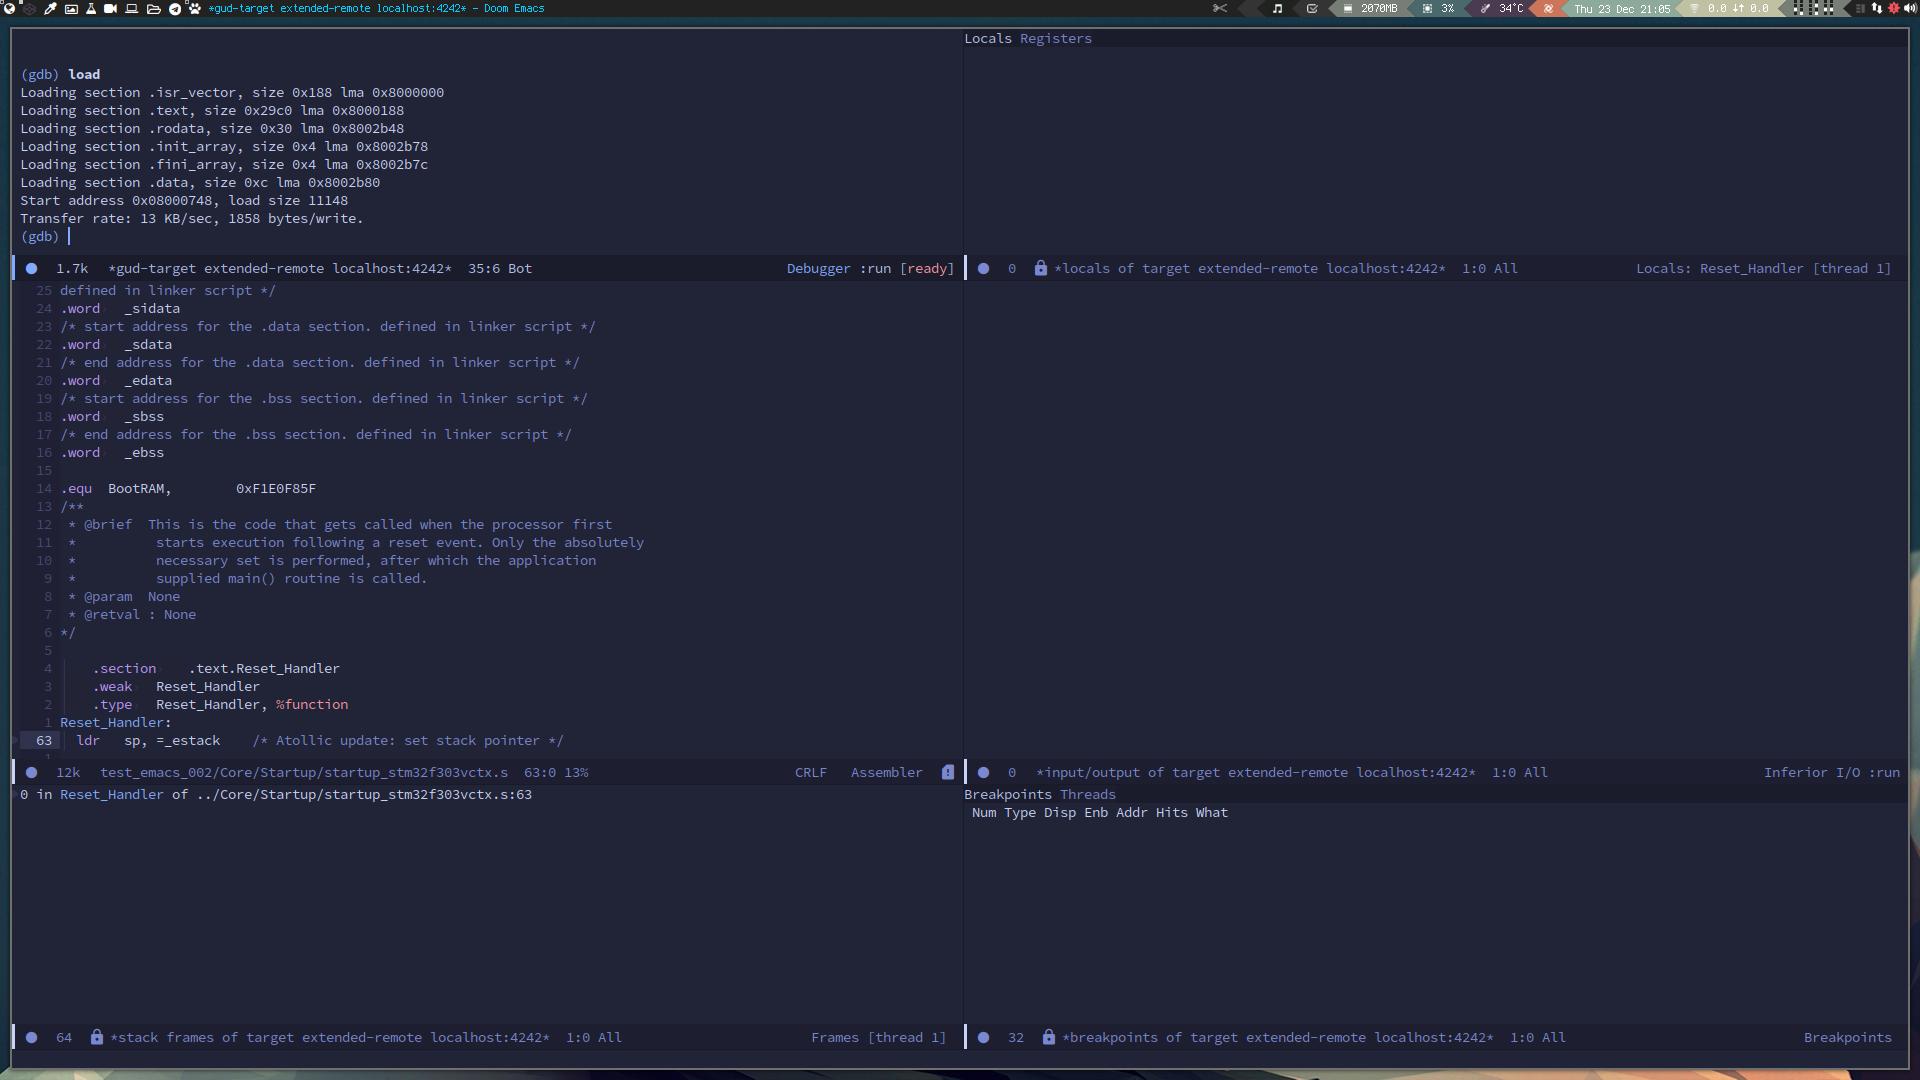1920x1080 pixels.
Task: Select the cube workspace icon in top bar
Action: tap(29, 8)
